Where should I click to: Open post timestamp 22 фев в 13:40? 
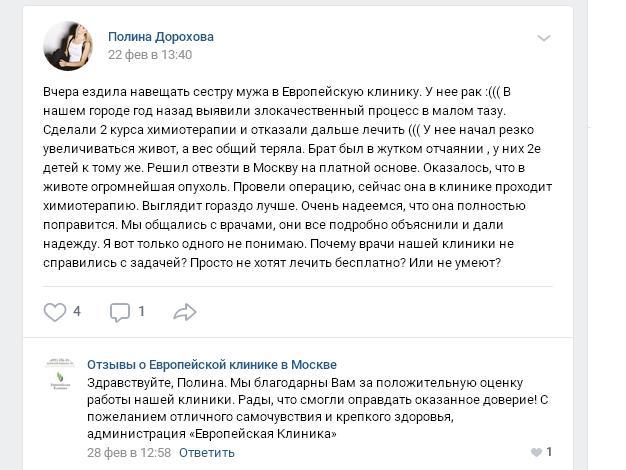coord(149,55)
